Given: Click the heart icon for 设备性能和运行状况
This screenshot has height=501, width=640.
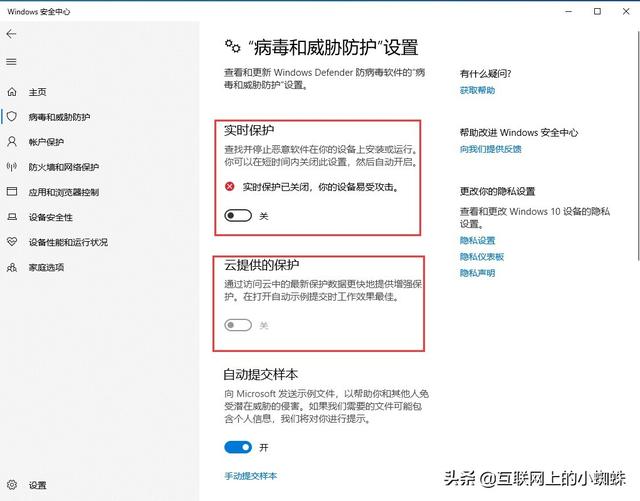Looking at the screenshot, I should pyautogui.click(x=12, y=242).
